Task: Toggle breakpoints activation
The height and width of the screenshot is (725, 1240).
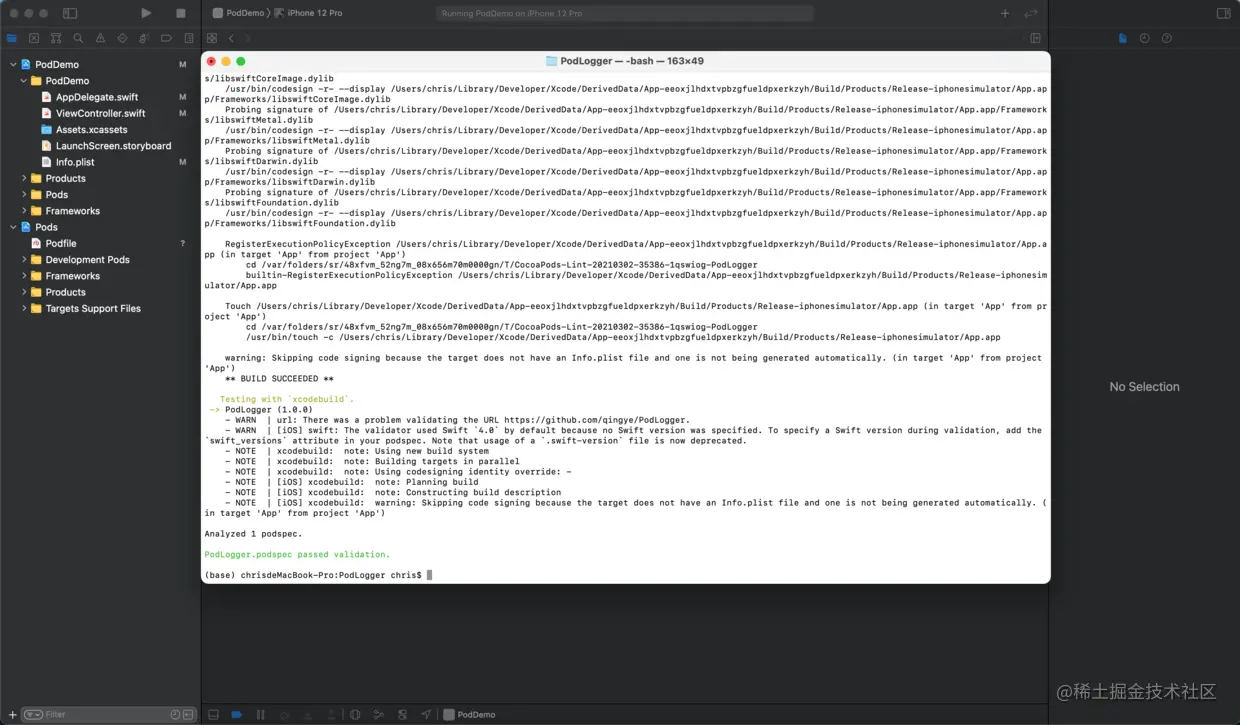Action: click(237, 714)
